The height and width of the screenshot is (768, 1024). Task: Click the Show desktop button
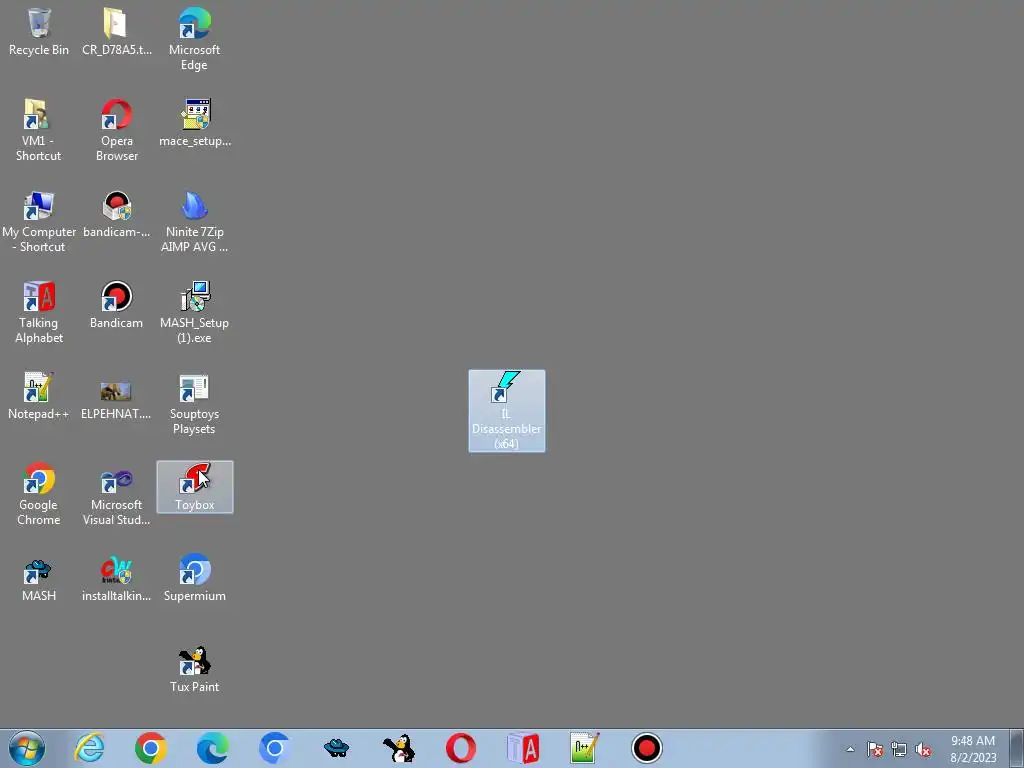coord(1017,748)
